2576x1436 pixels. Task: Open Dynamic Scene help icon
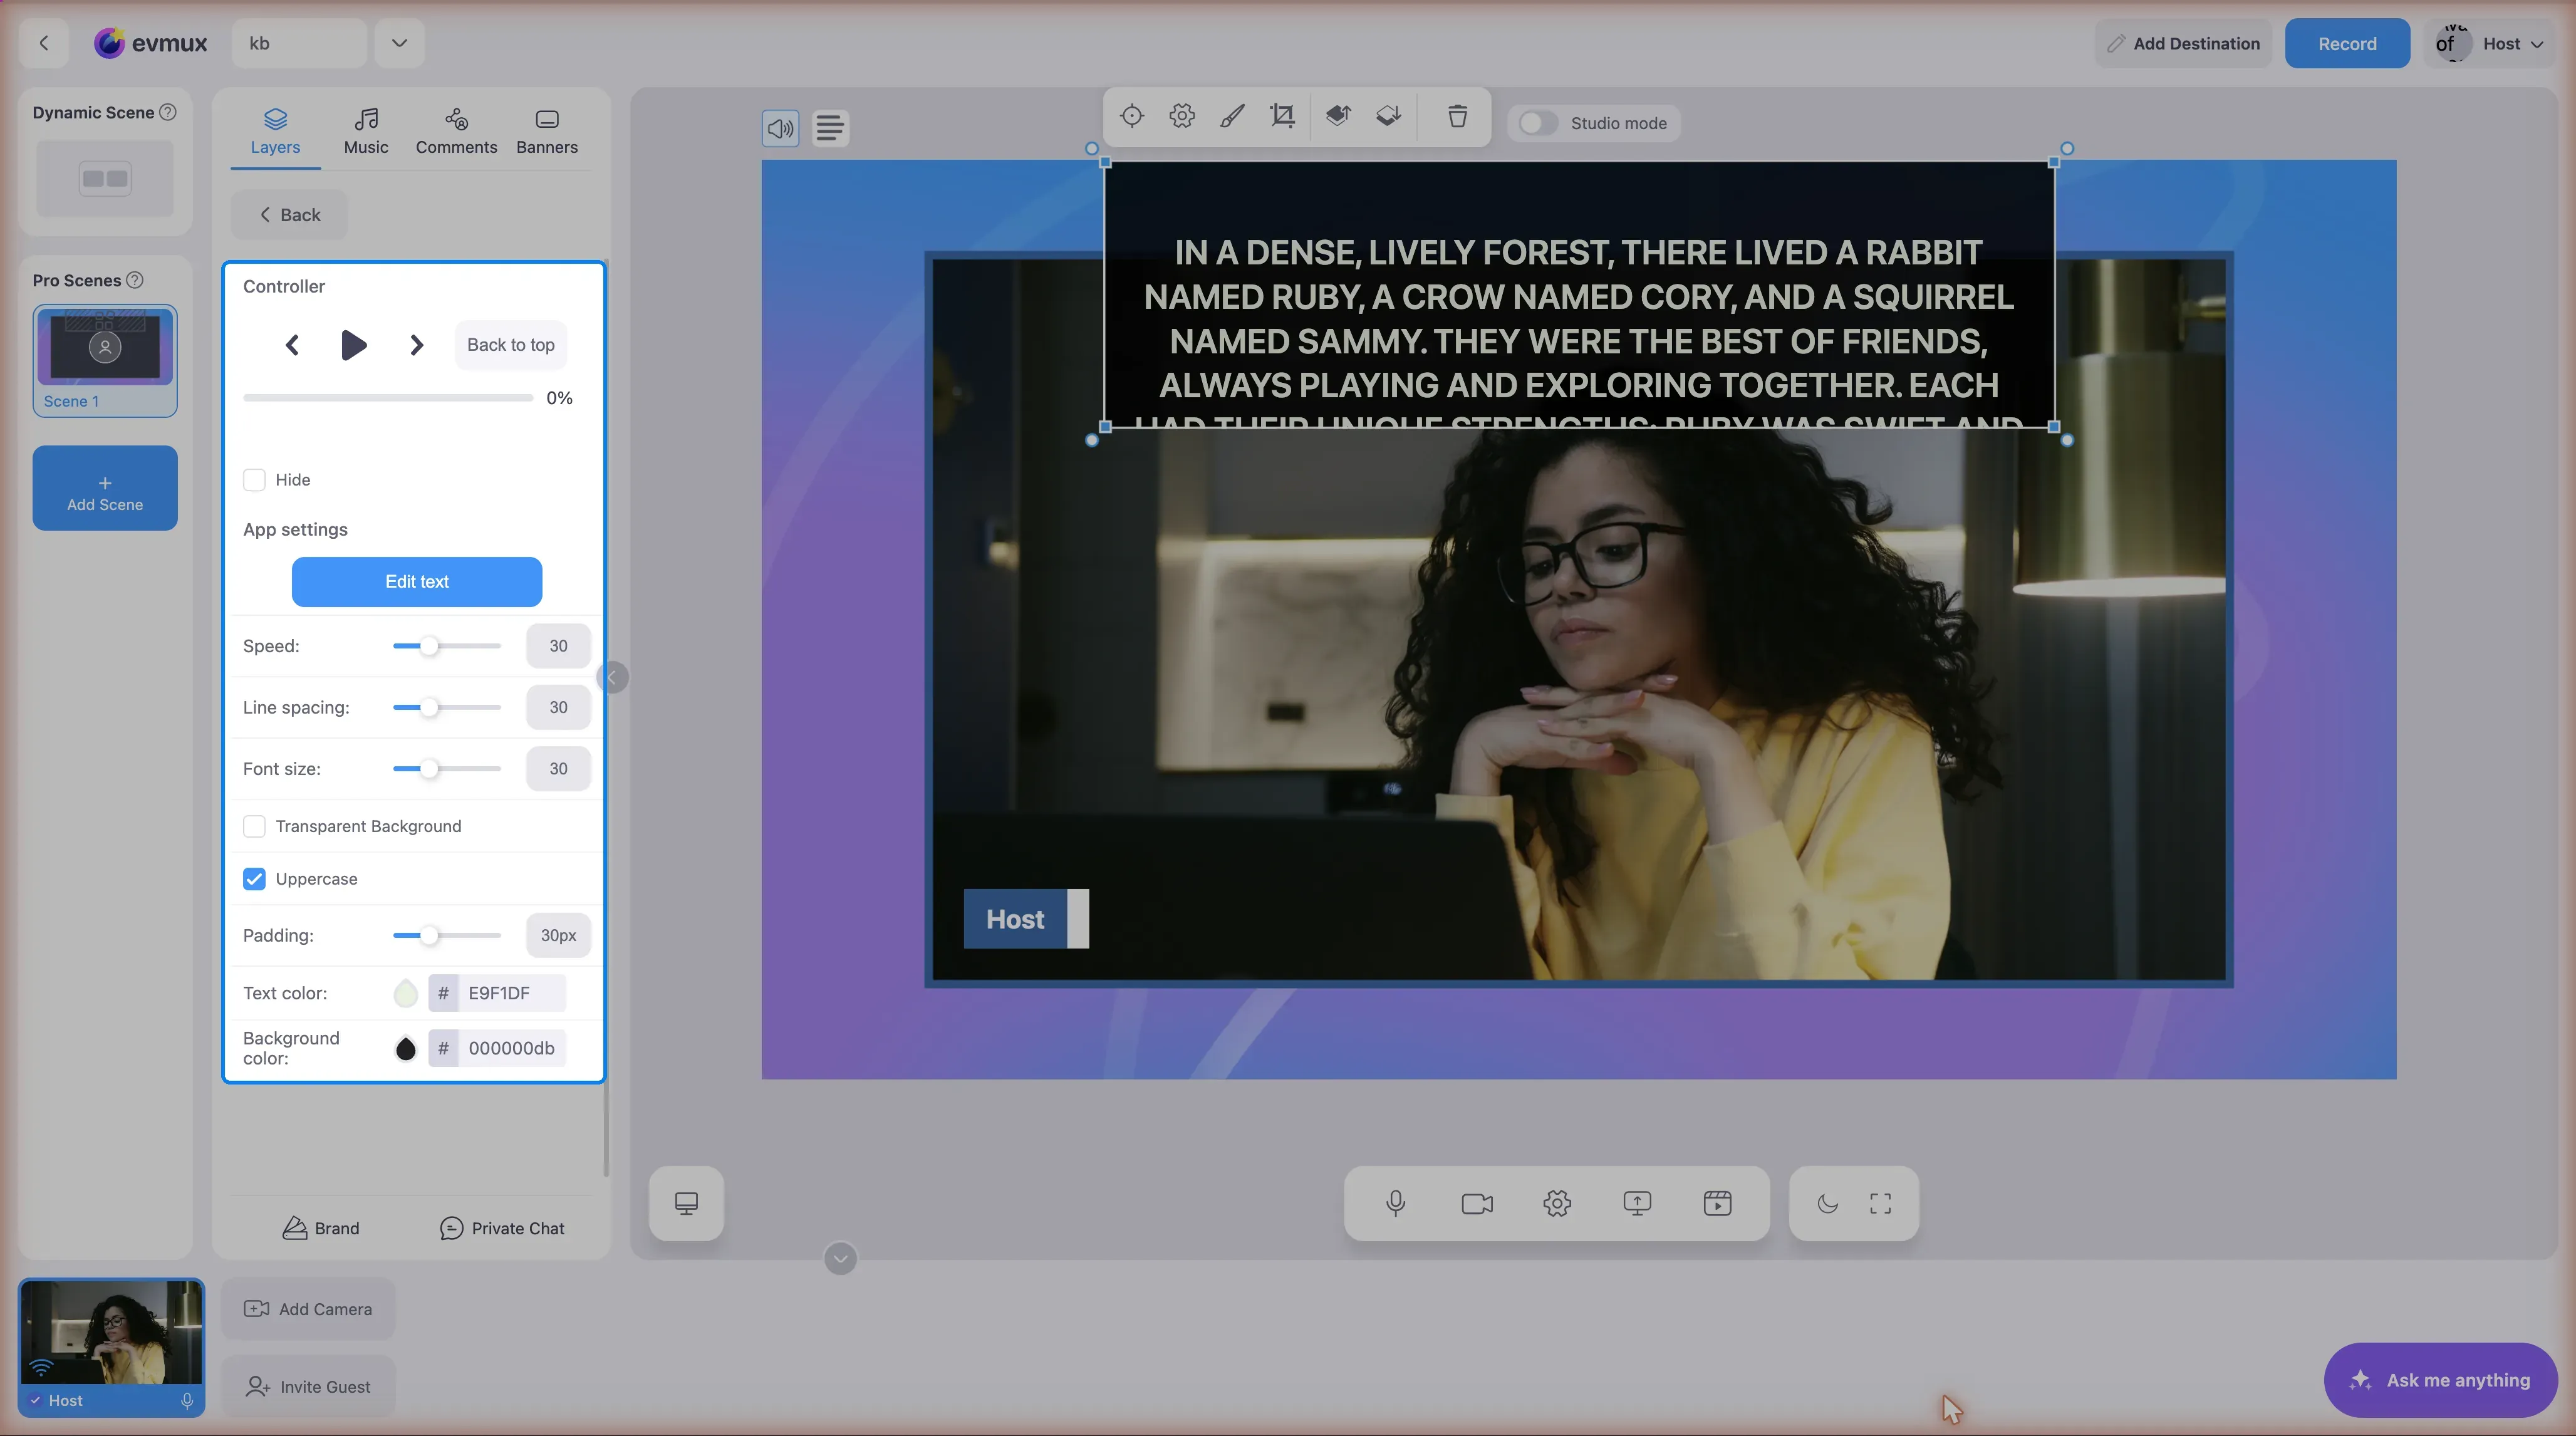[168, 112]
